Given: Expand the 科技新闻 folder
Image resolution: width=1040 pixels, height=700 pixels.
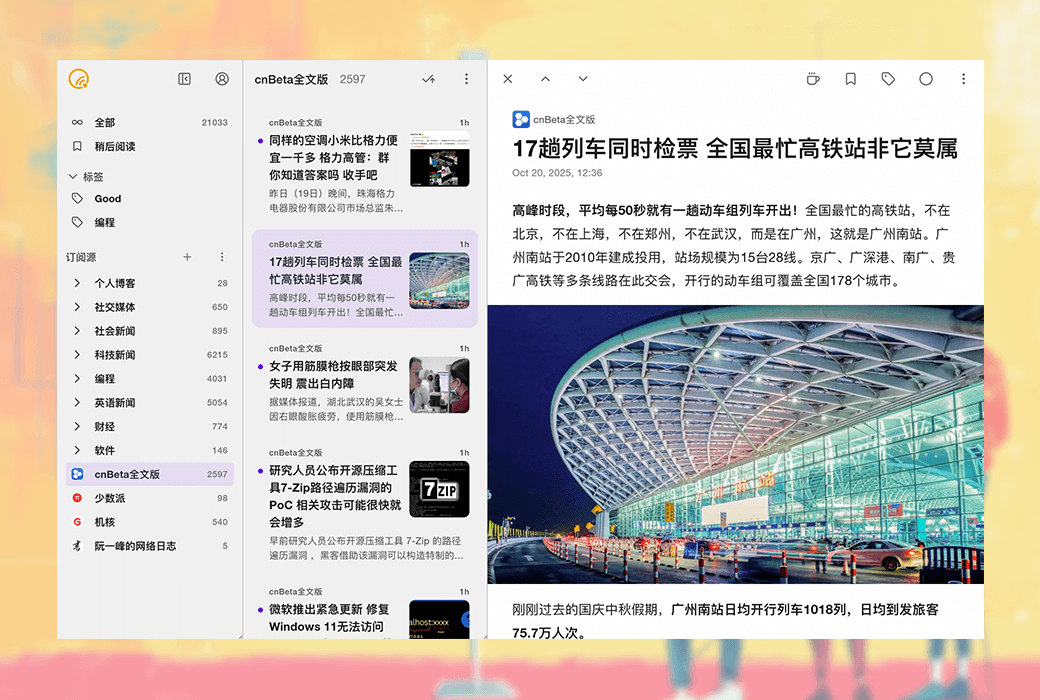Looking at the screenshot, I should click(77, 355).
